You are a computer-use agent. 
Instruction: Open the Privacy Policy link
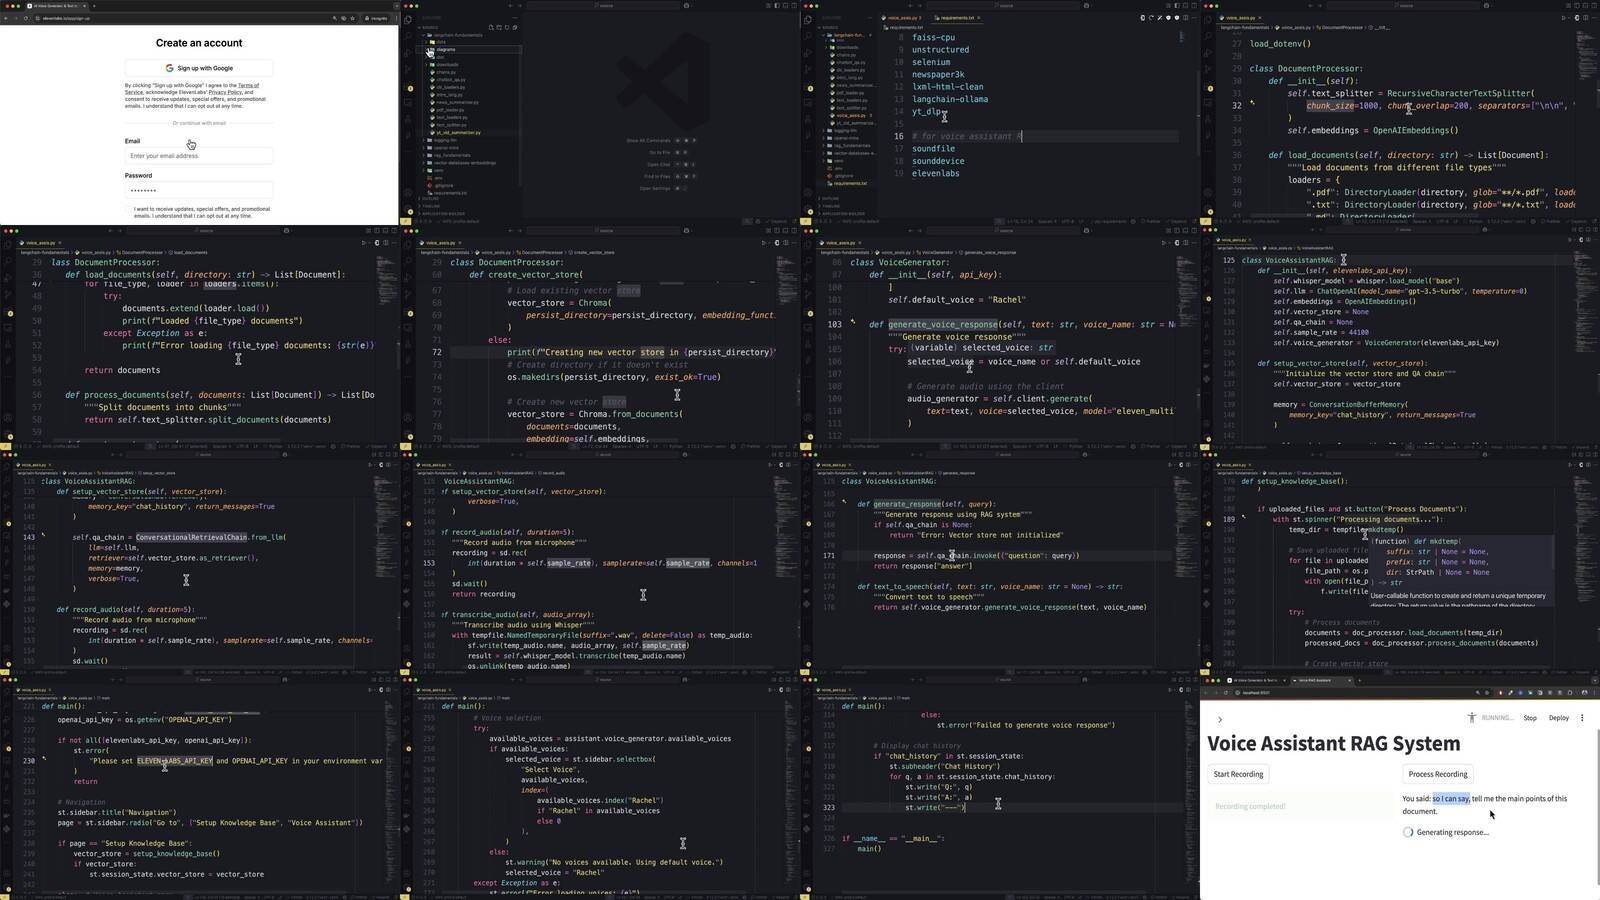coord(225,92)
